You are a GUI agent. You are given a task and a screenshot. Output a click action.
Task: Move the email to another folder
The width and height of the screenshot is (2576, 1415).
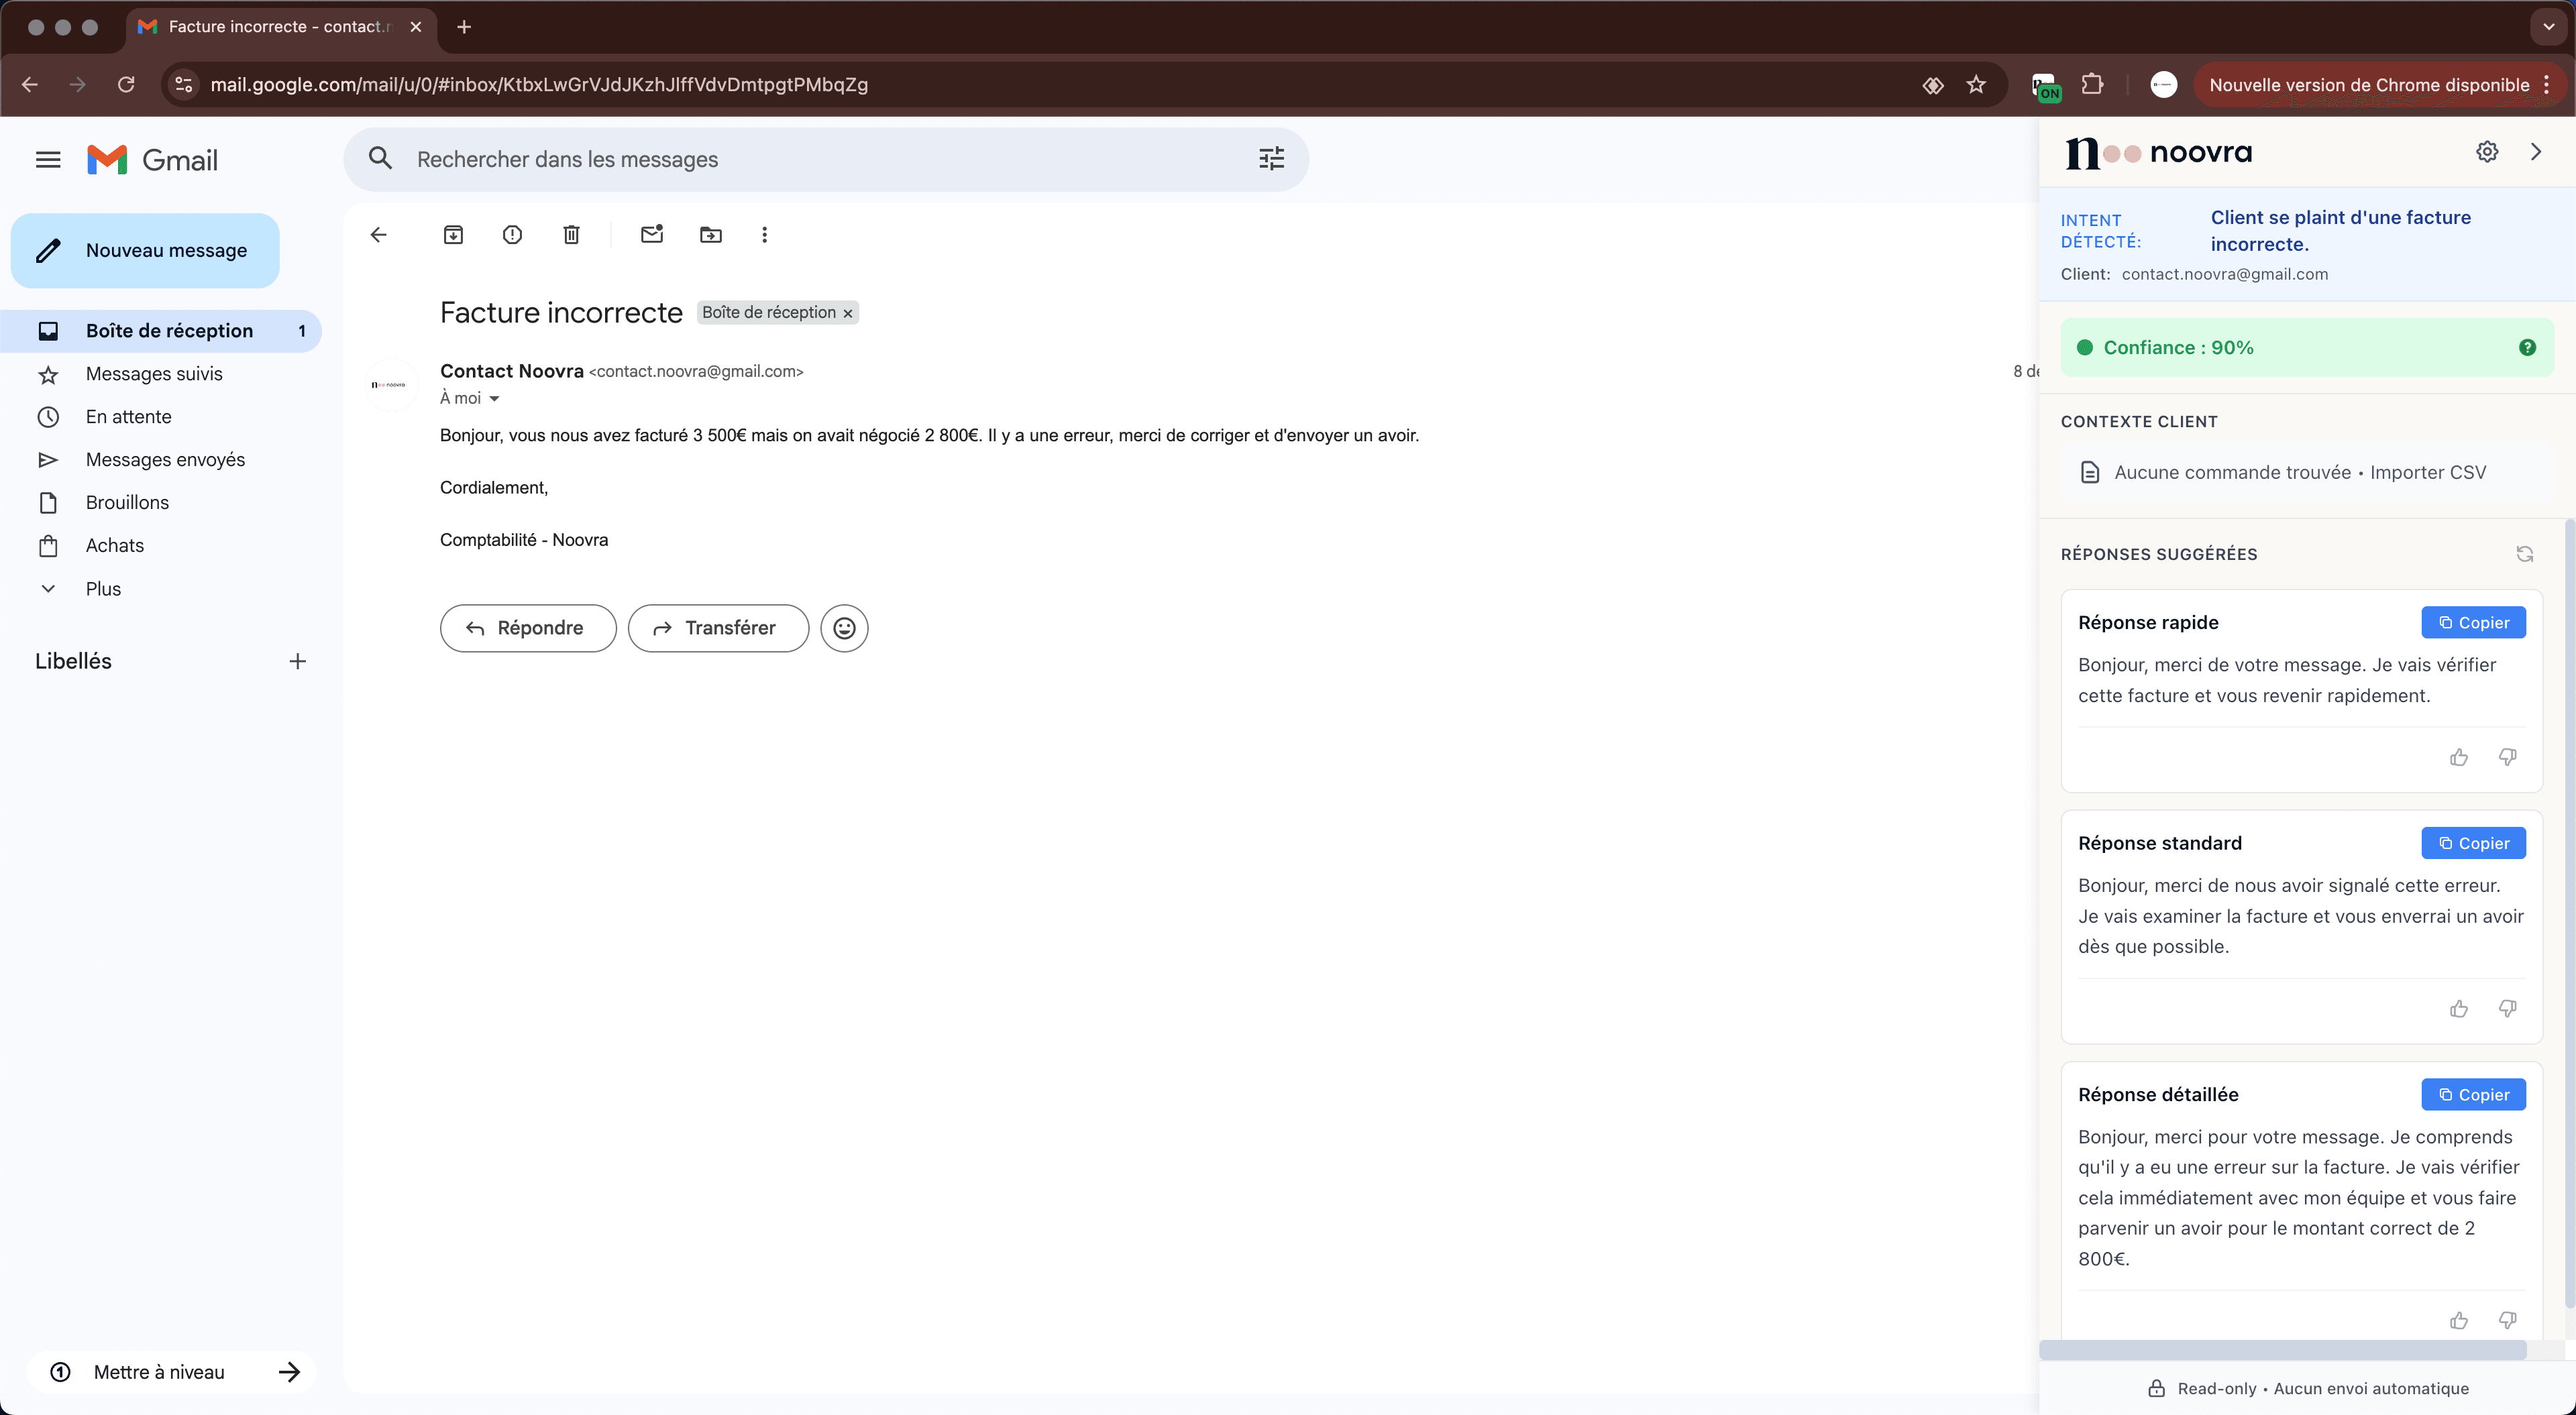point(710,234)
